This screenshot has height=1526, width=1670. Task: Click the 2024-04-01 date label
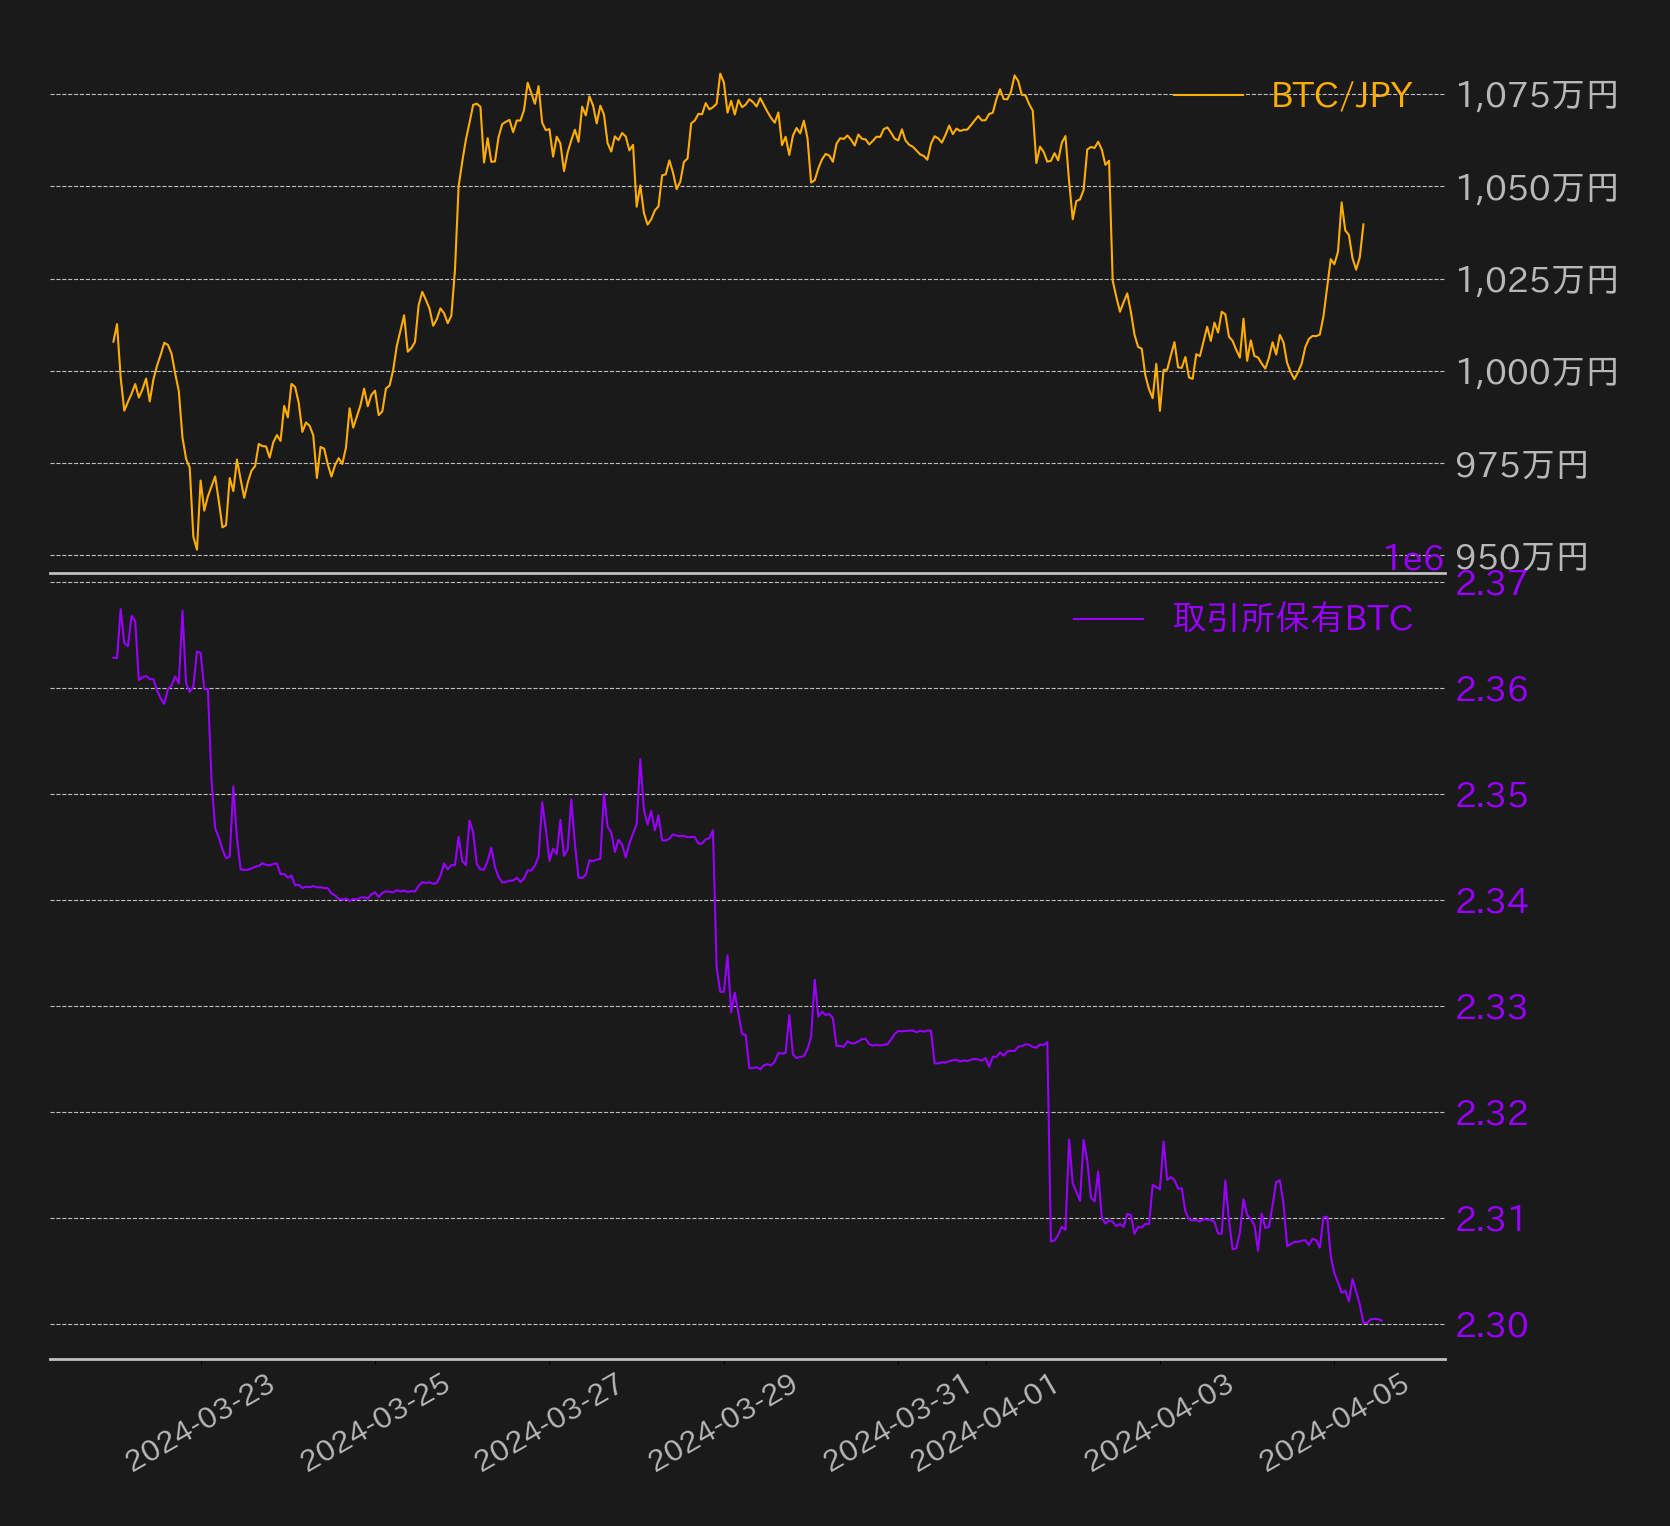pos(985,1422)
